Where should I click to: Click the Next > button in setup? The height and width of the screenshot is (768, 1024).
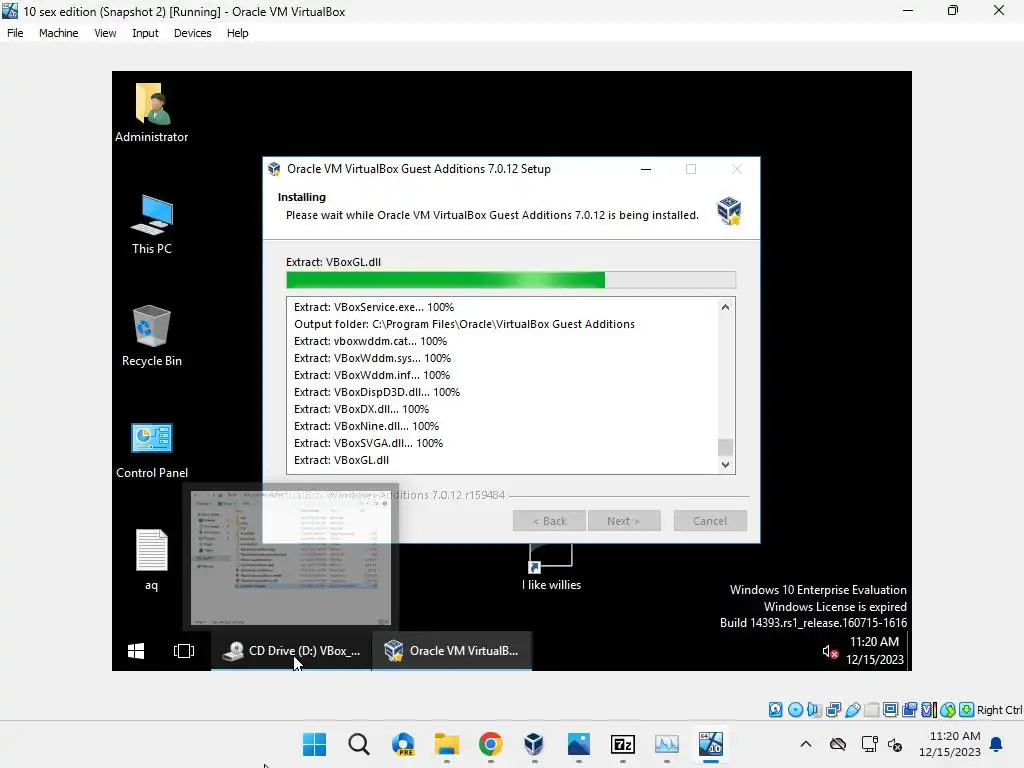click(624, 520)
